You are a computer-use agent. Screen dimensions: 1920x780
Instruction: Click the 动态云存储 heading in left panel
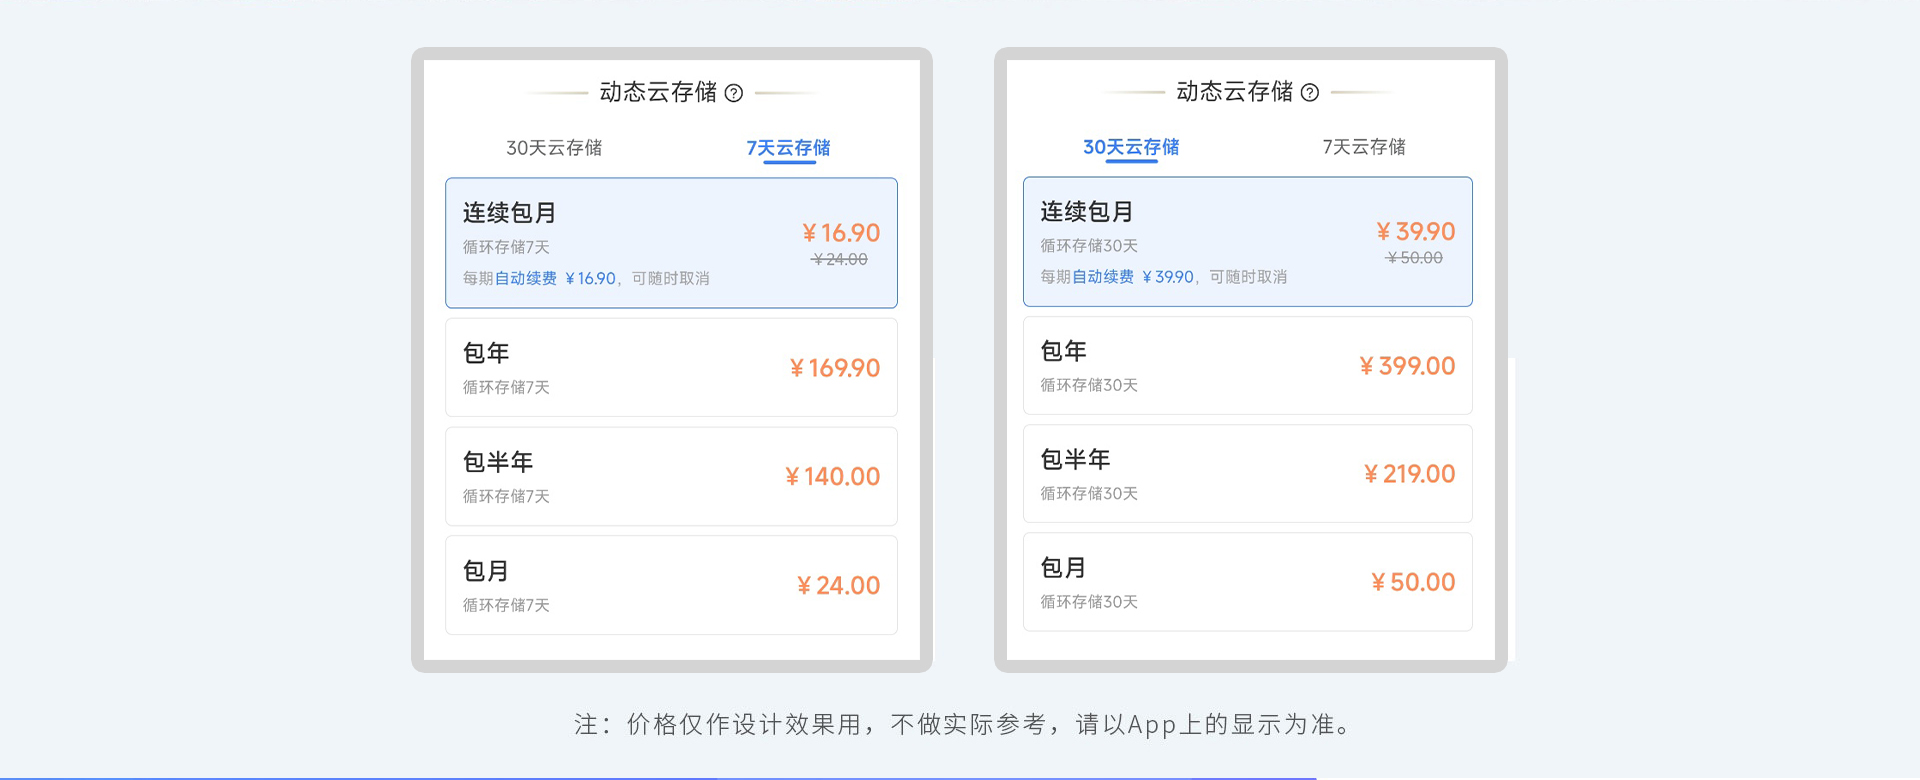658,93
